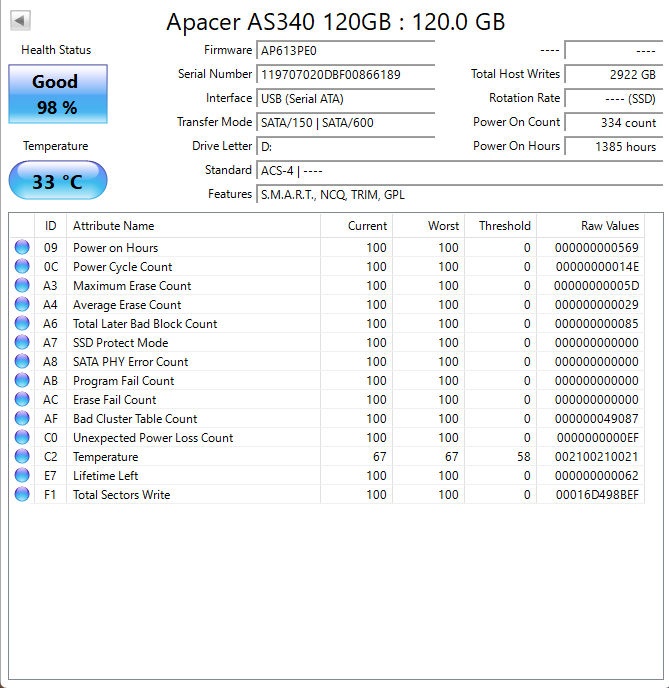Click the status orb for Lifetime Left
This screenshot has height=688, width=669.
tap(22, 475)
